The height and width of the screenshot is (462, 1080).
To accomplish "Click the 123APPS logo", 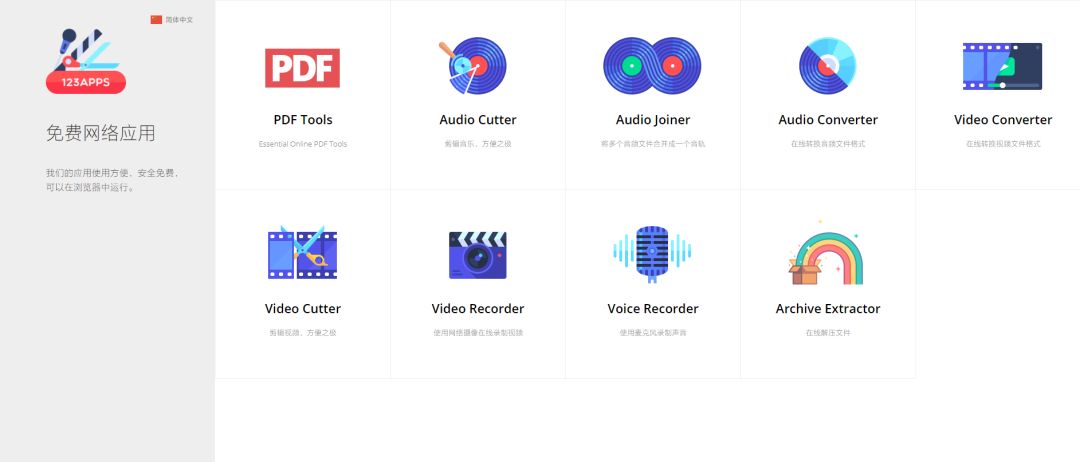I will [x=86, y=60].
